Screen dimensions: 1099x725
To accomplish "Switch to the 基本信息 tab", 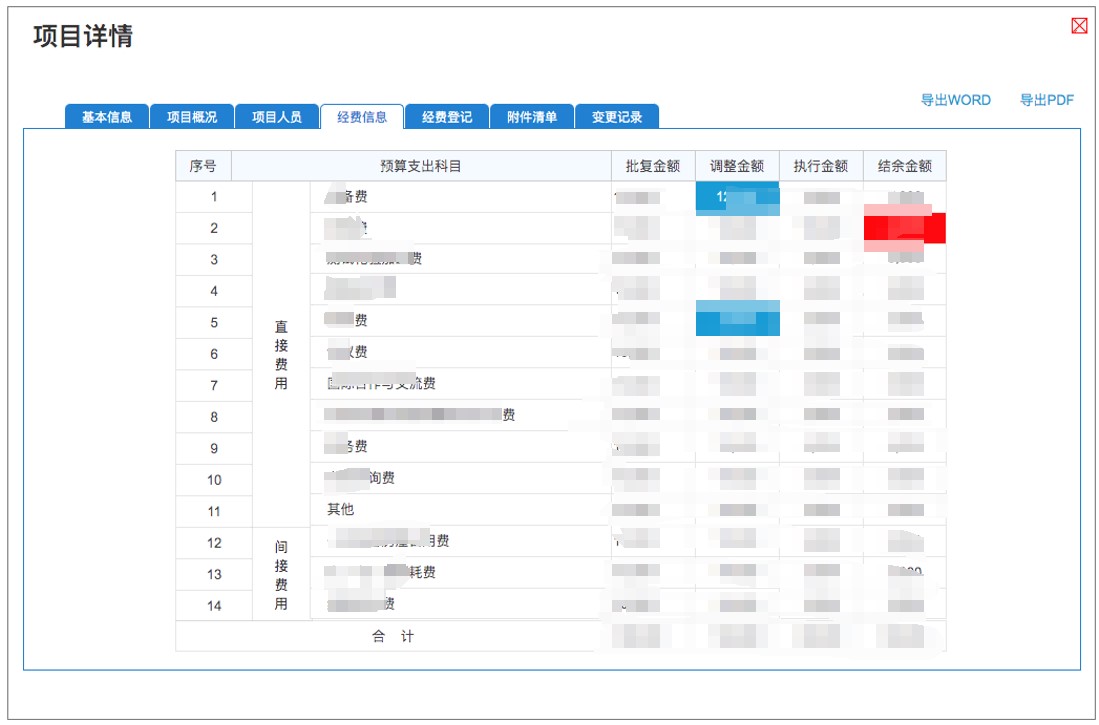I will pos(107,116).
